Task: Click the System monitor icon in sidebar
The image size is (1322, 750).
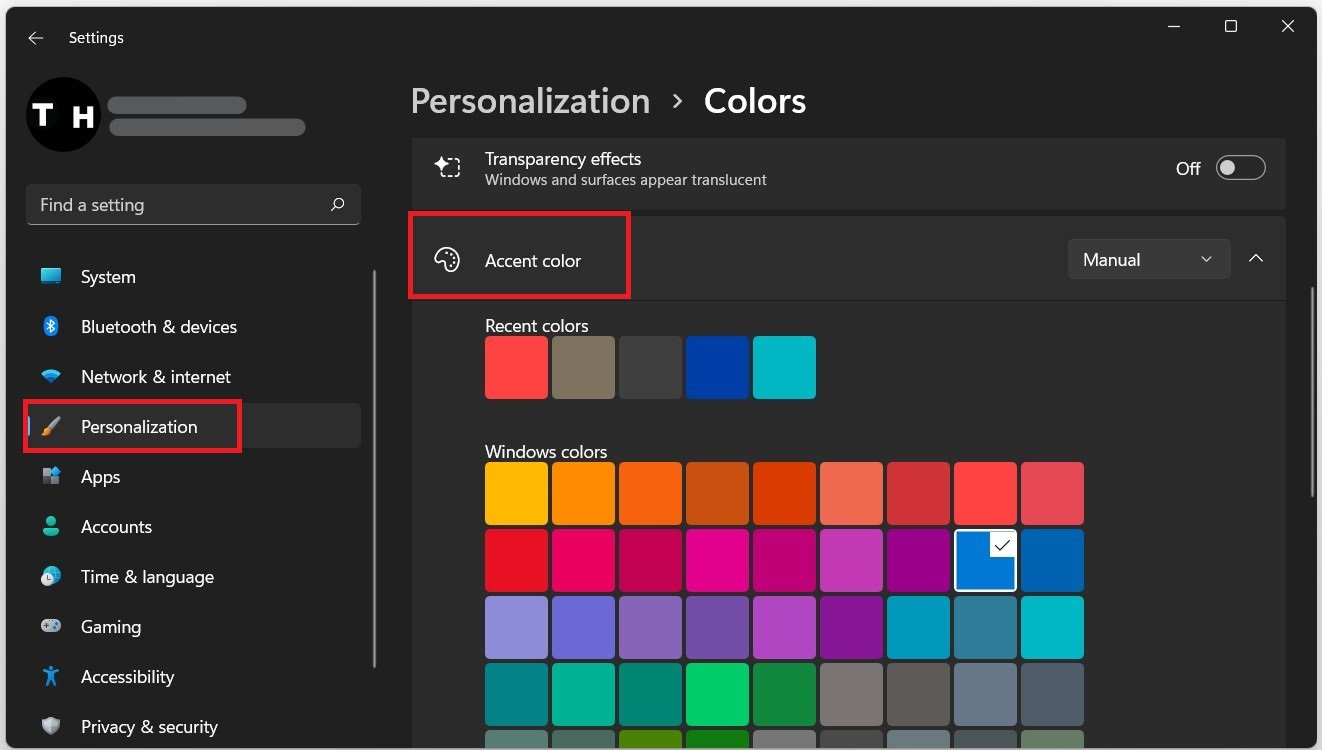Action: click(x=51, y=277)
